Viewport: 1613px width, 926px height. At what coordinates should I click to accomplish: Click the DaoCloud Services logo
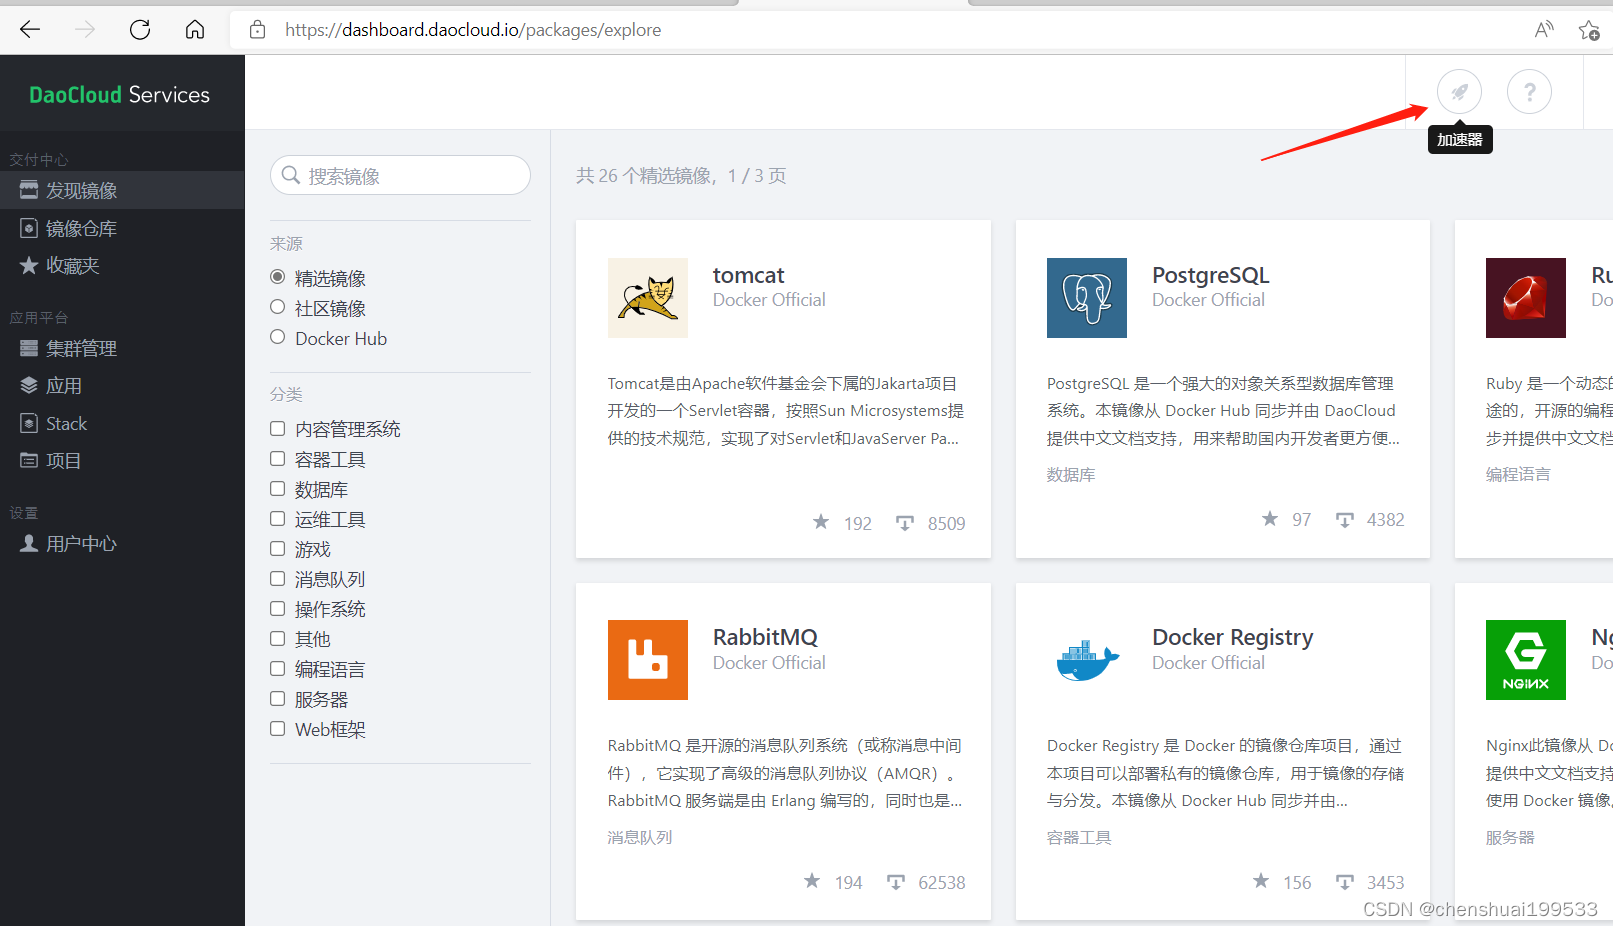click(119, 94)
